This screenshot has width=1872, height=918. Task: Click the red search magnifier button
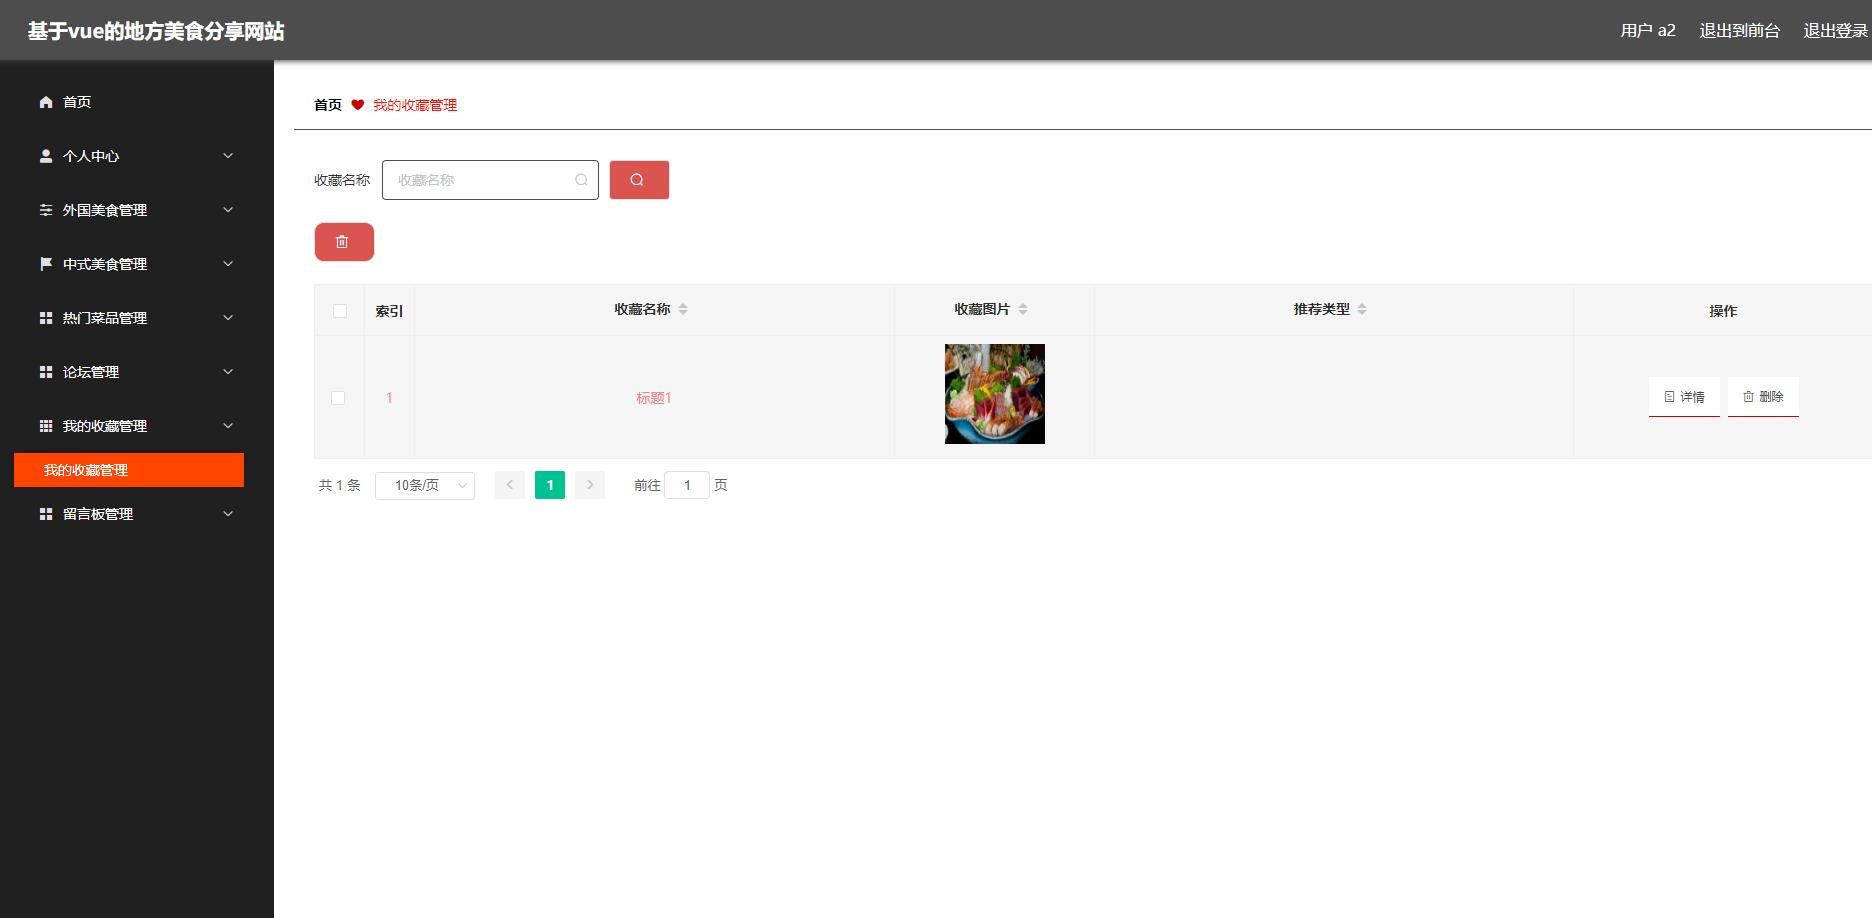click(x=639, y=180)
